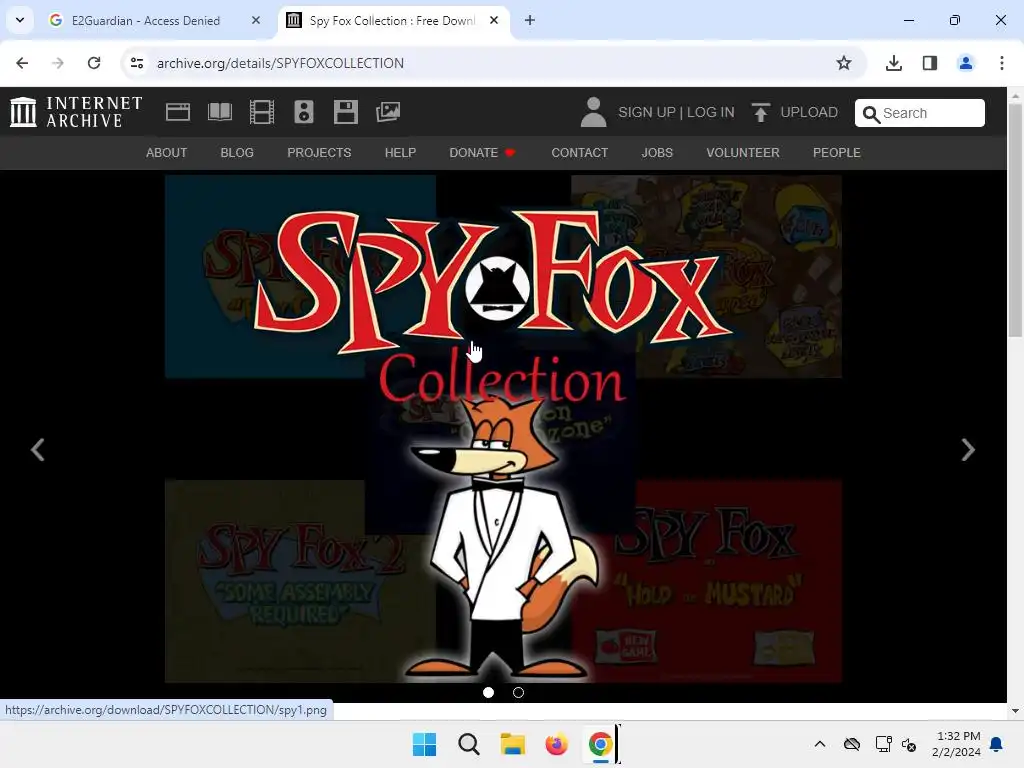This screenshot has width=1024, height=768.
Task: View site information icon in address bar
Action: click(x=136, y=63)
